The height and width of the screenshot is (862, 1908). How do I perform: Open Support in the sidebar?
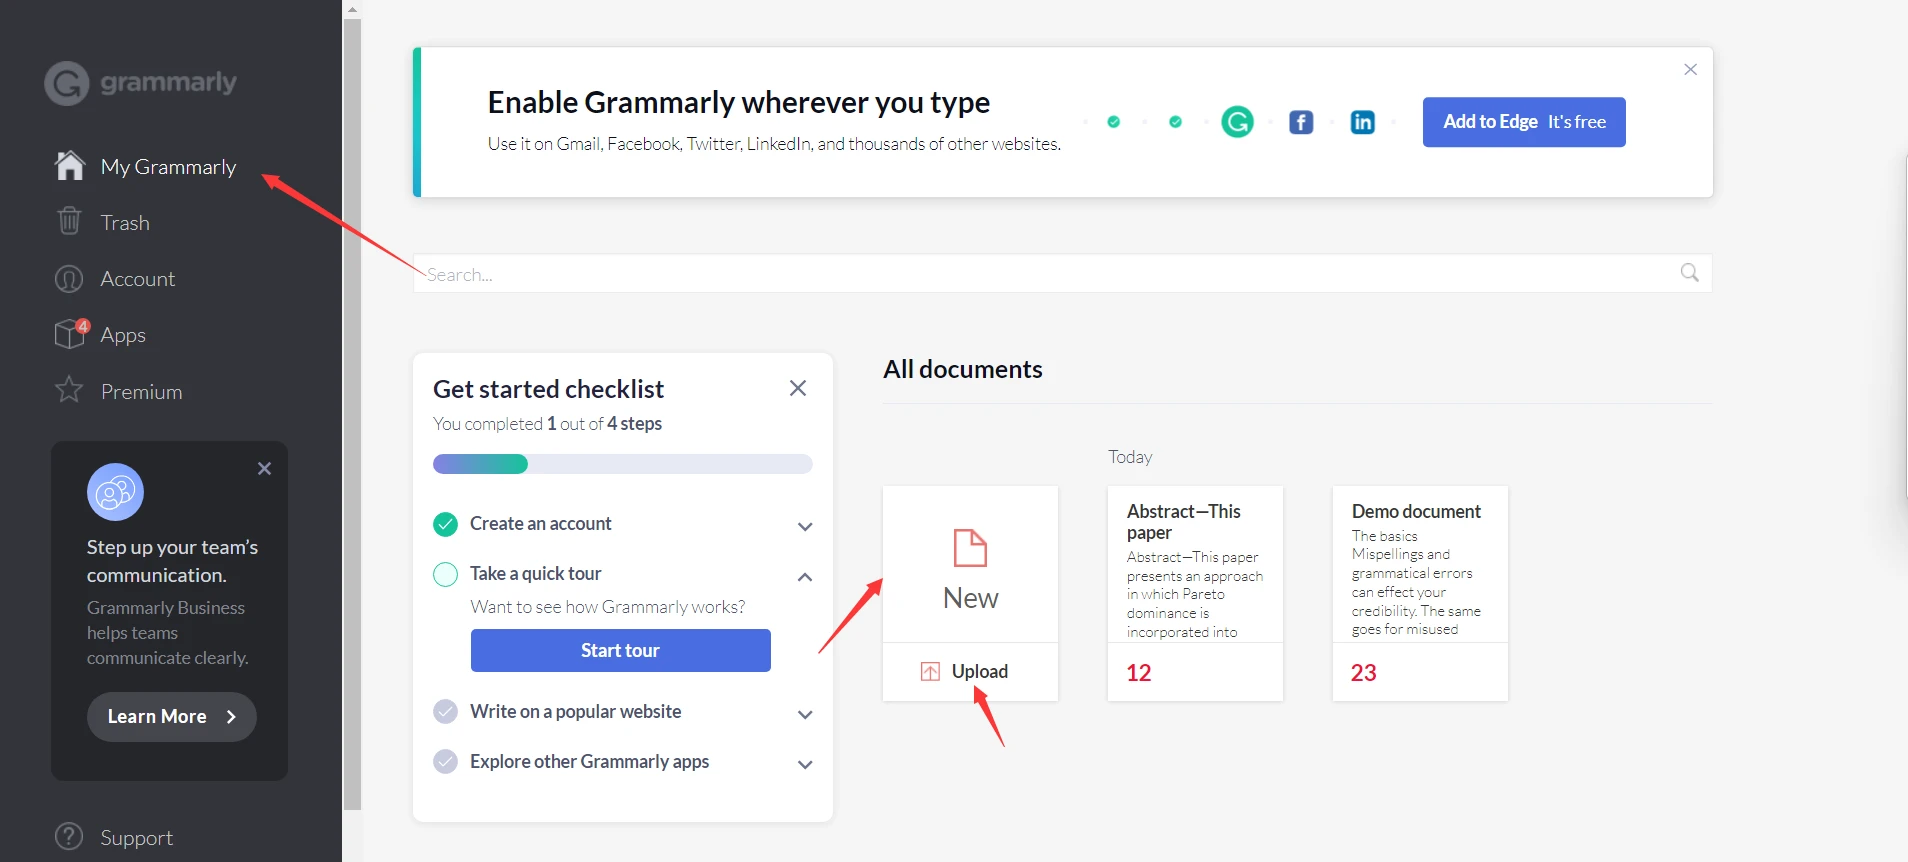[137, 838]
